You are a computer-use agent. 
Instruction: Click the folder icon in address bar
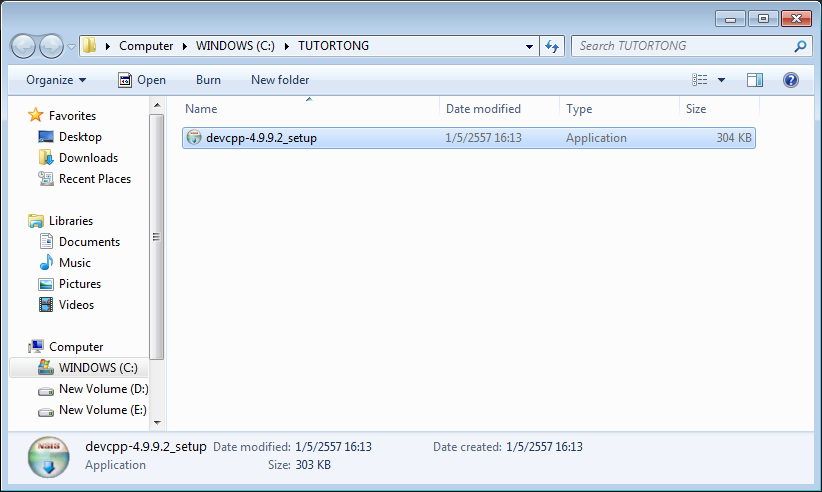90,46
